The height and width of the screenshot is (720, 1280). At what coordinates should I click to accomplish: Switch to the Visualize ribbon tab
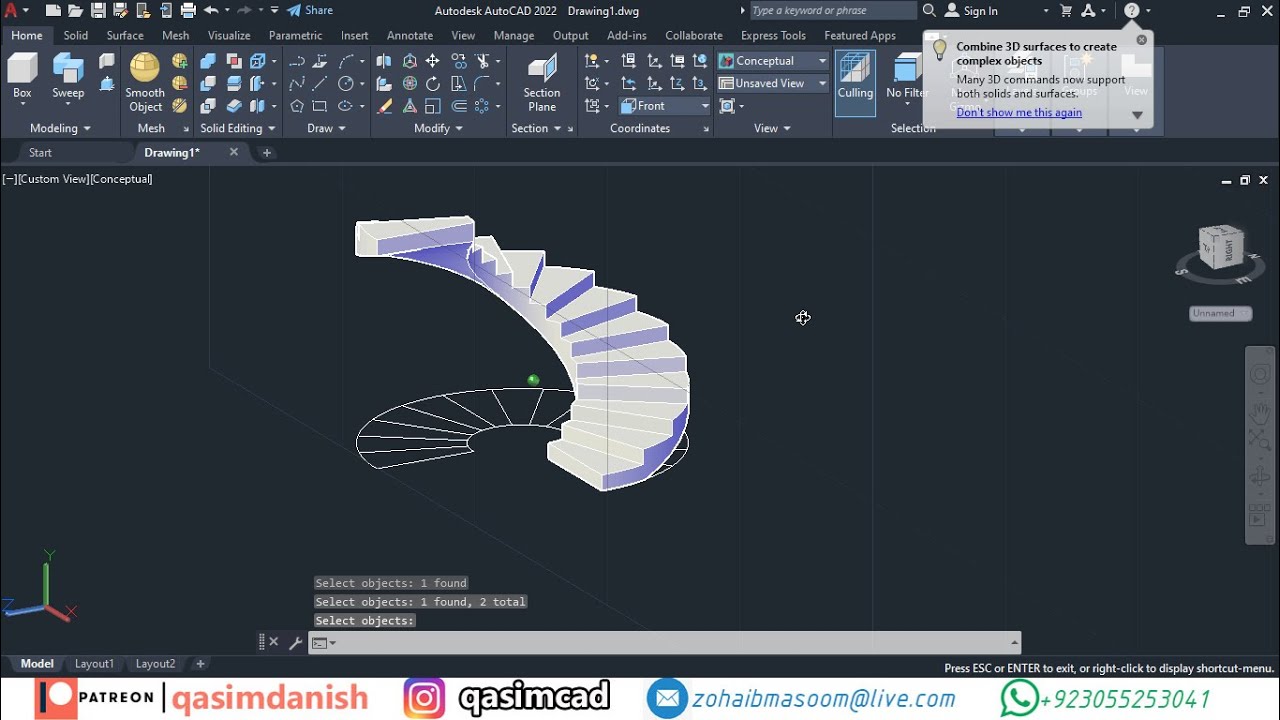point(229,36)
